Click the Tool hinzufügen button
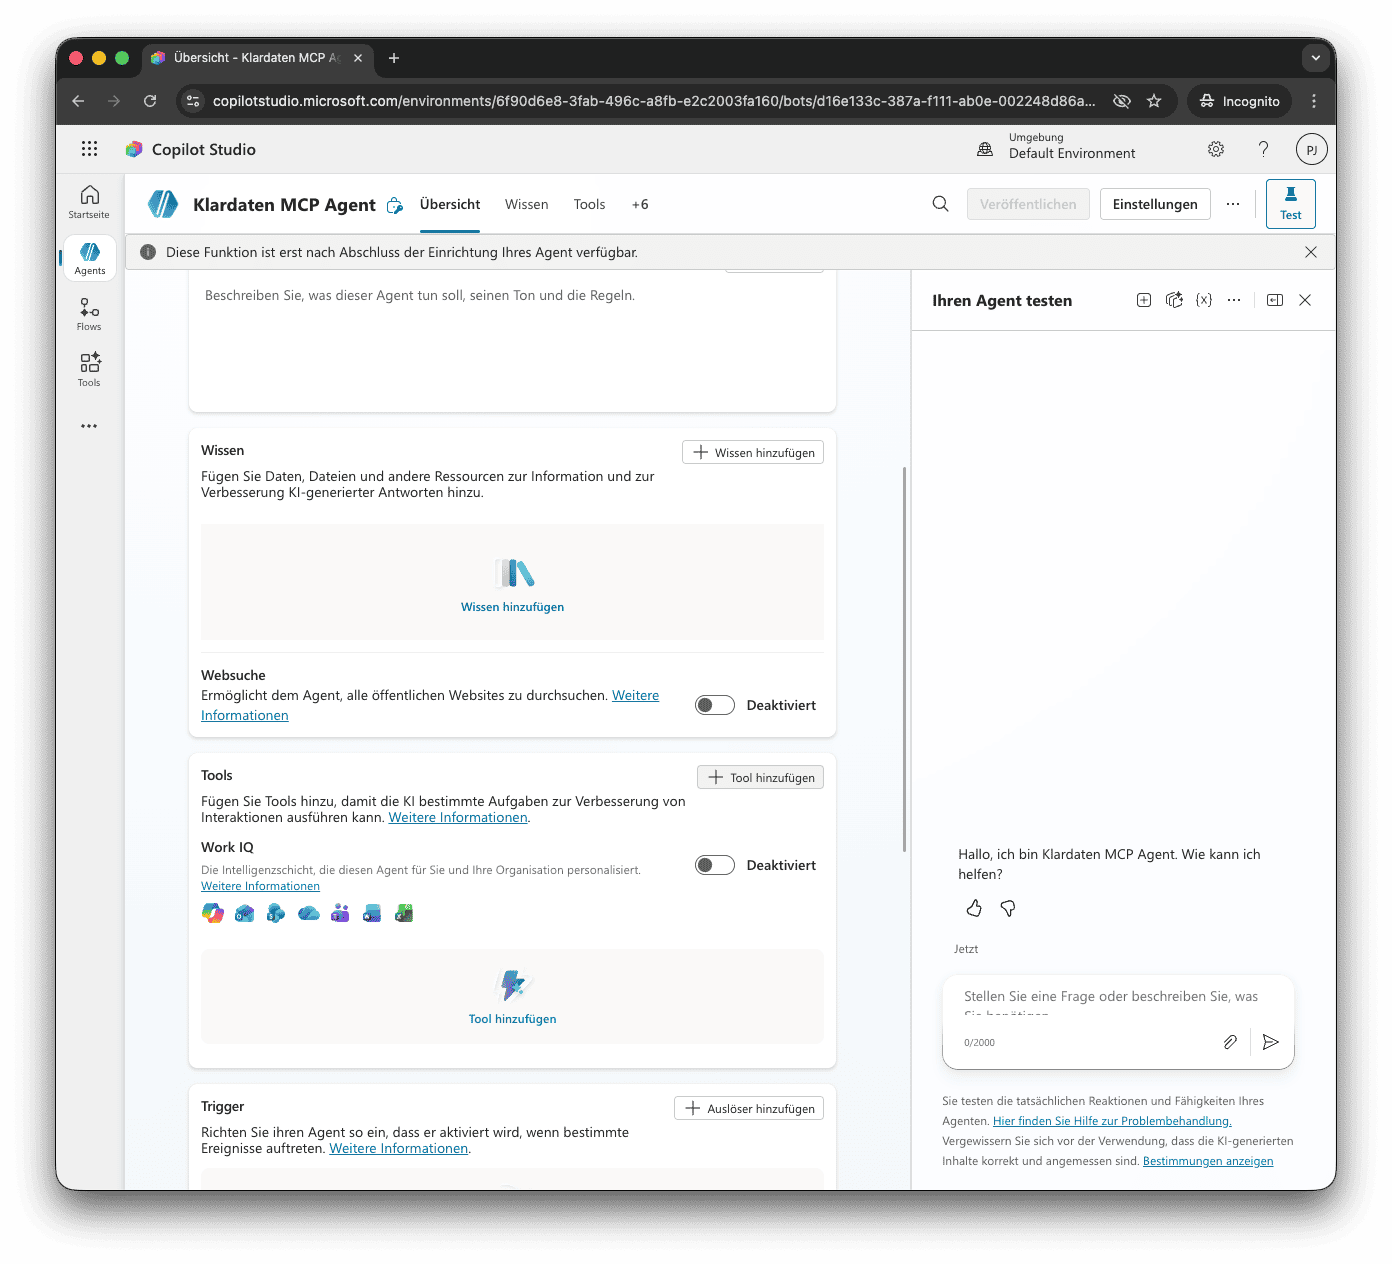1392x1264 pixels. click(760, 777)
